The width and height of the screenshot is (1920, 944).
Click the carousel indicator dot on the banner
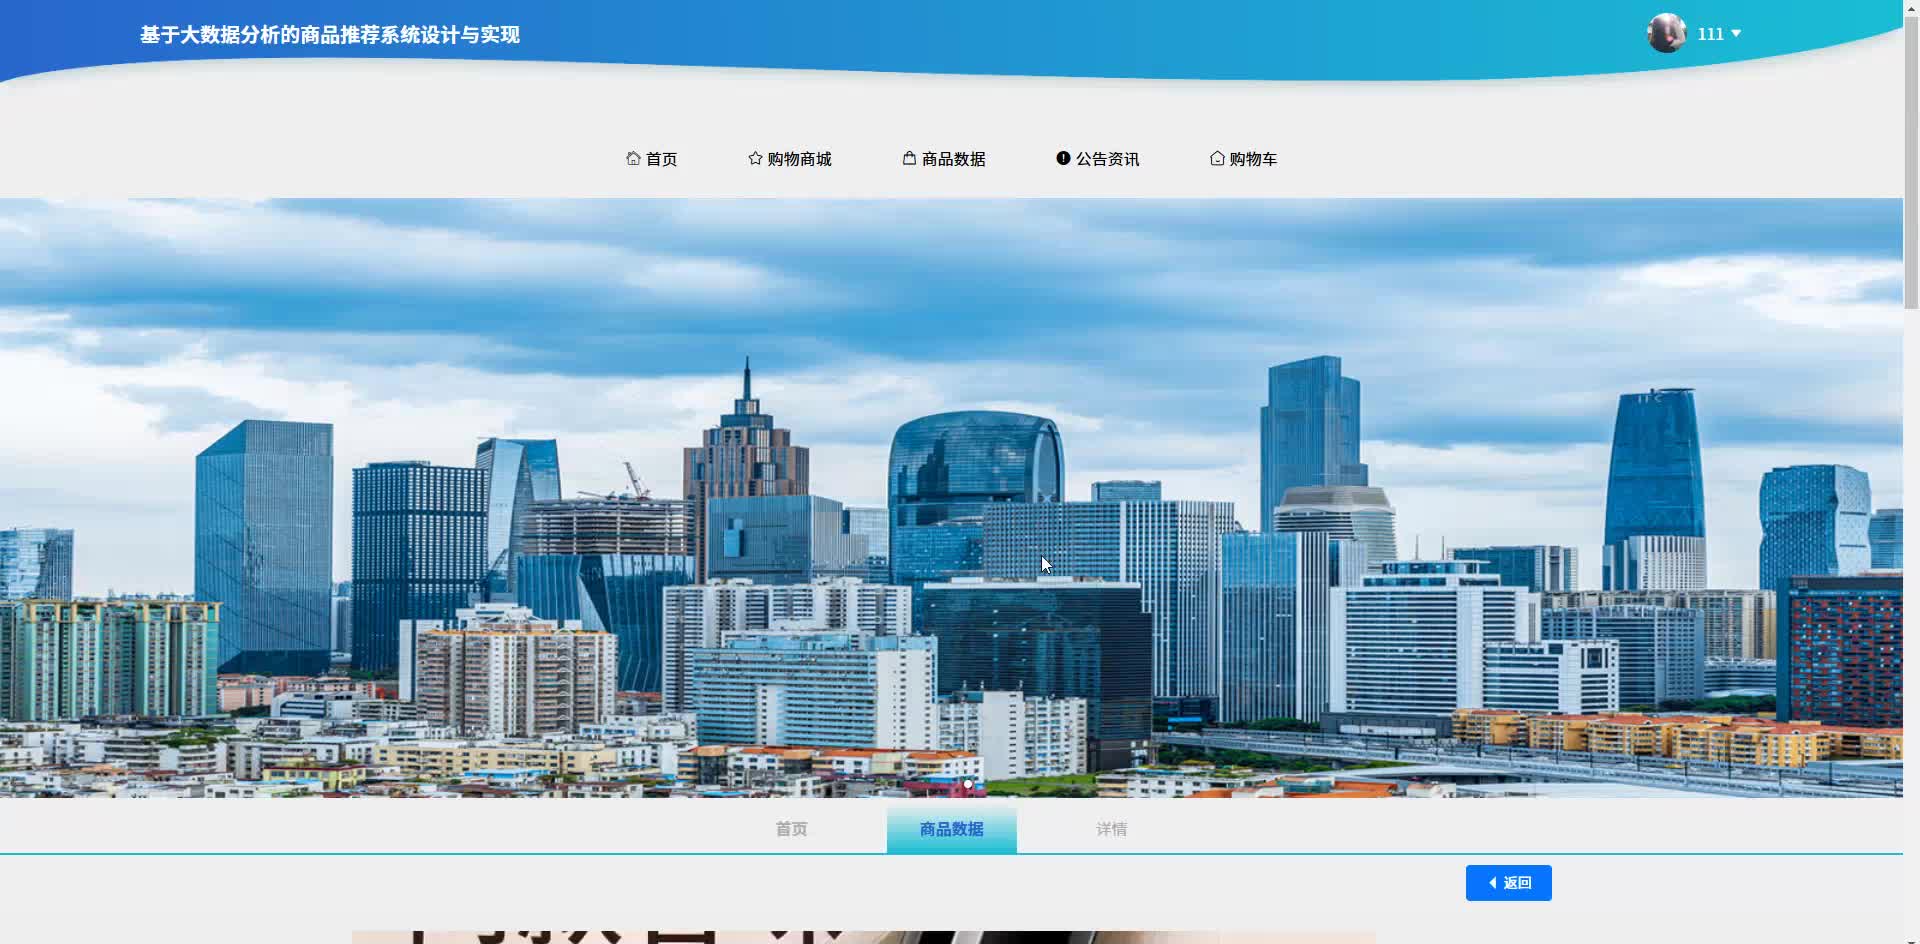pos(968,784)
